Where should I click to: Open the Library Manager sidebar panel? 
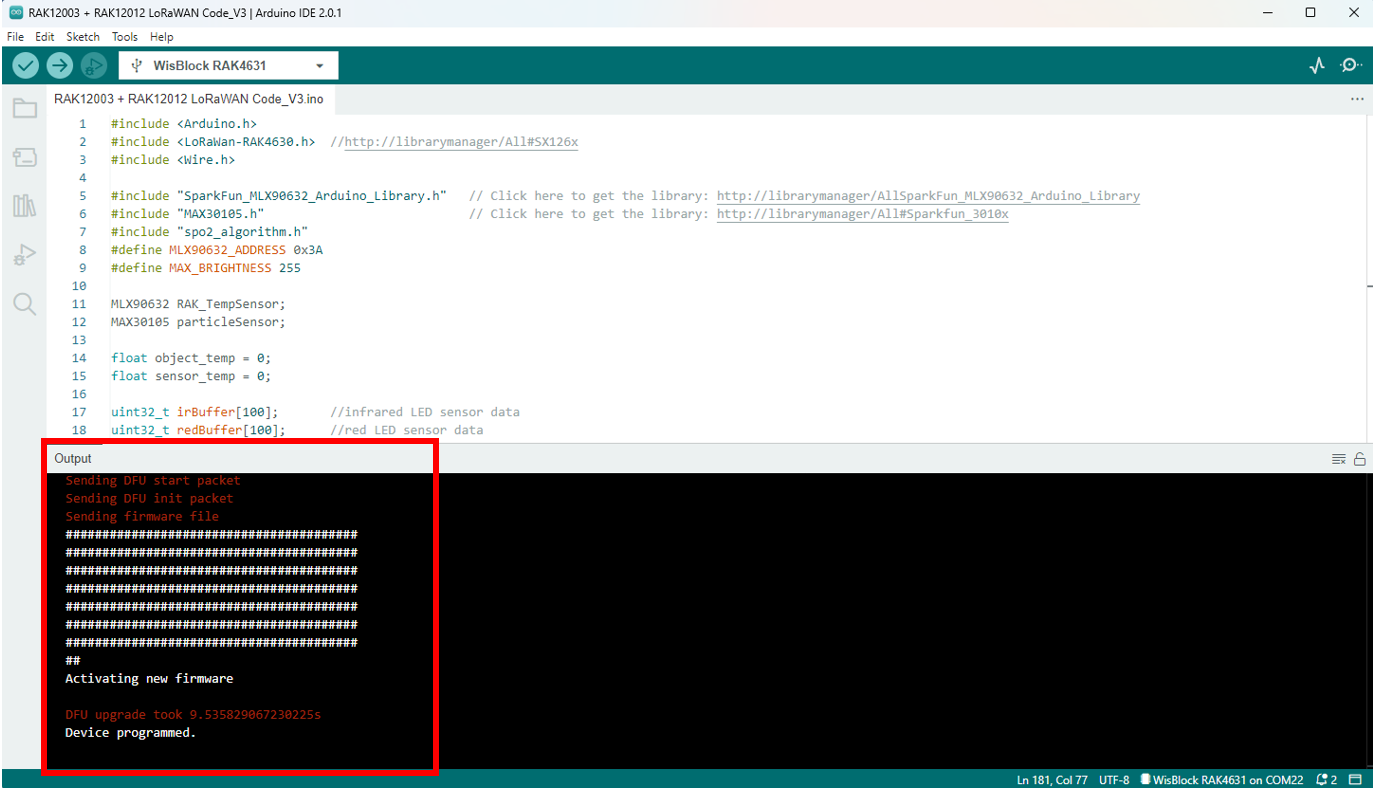(25, 206)
